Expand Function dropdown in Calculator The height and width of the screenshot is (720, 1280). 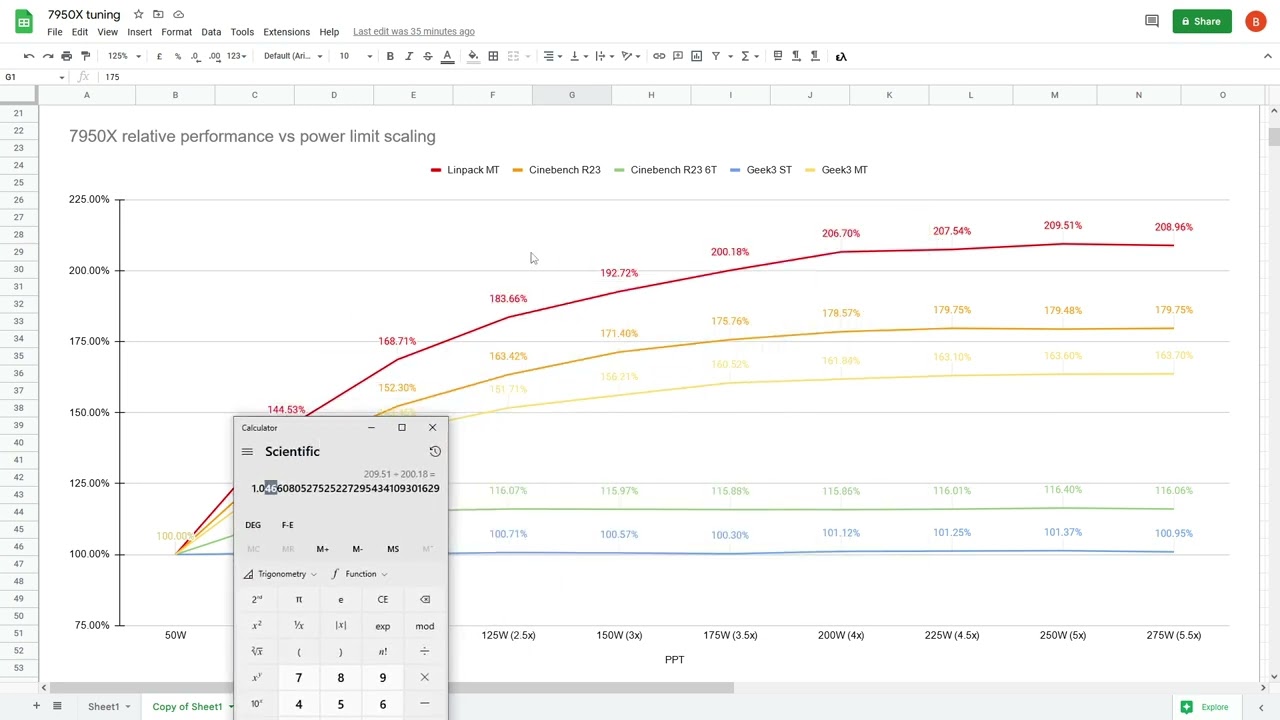(359, 574)
